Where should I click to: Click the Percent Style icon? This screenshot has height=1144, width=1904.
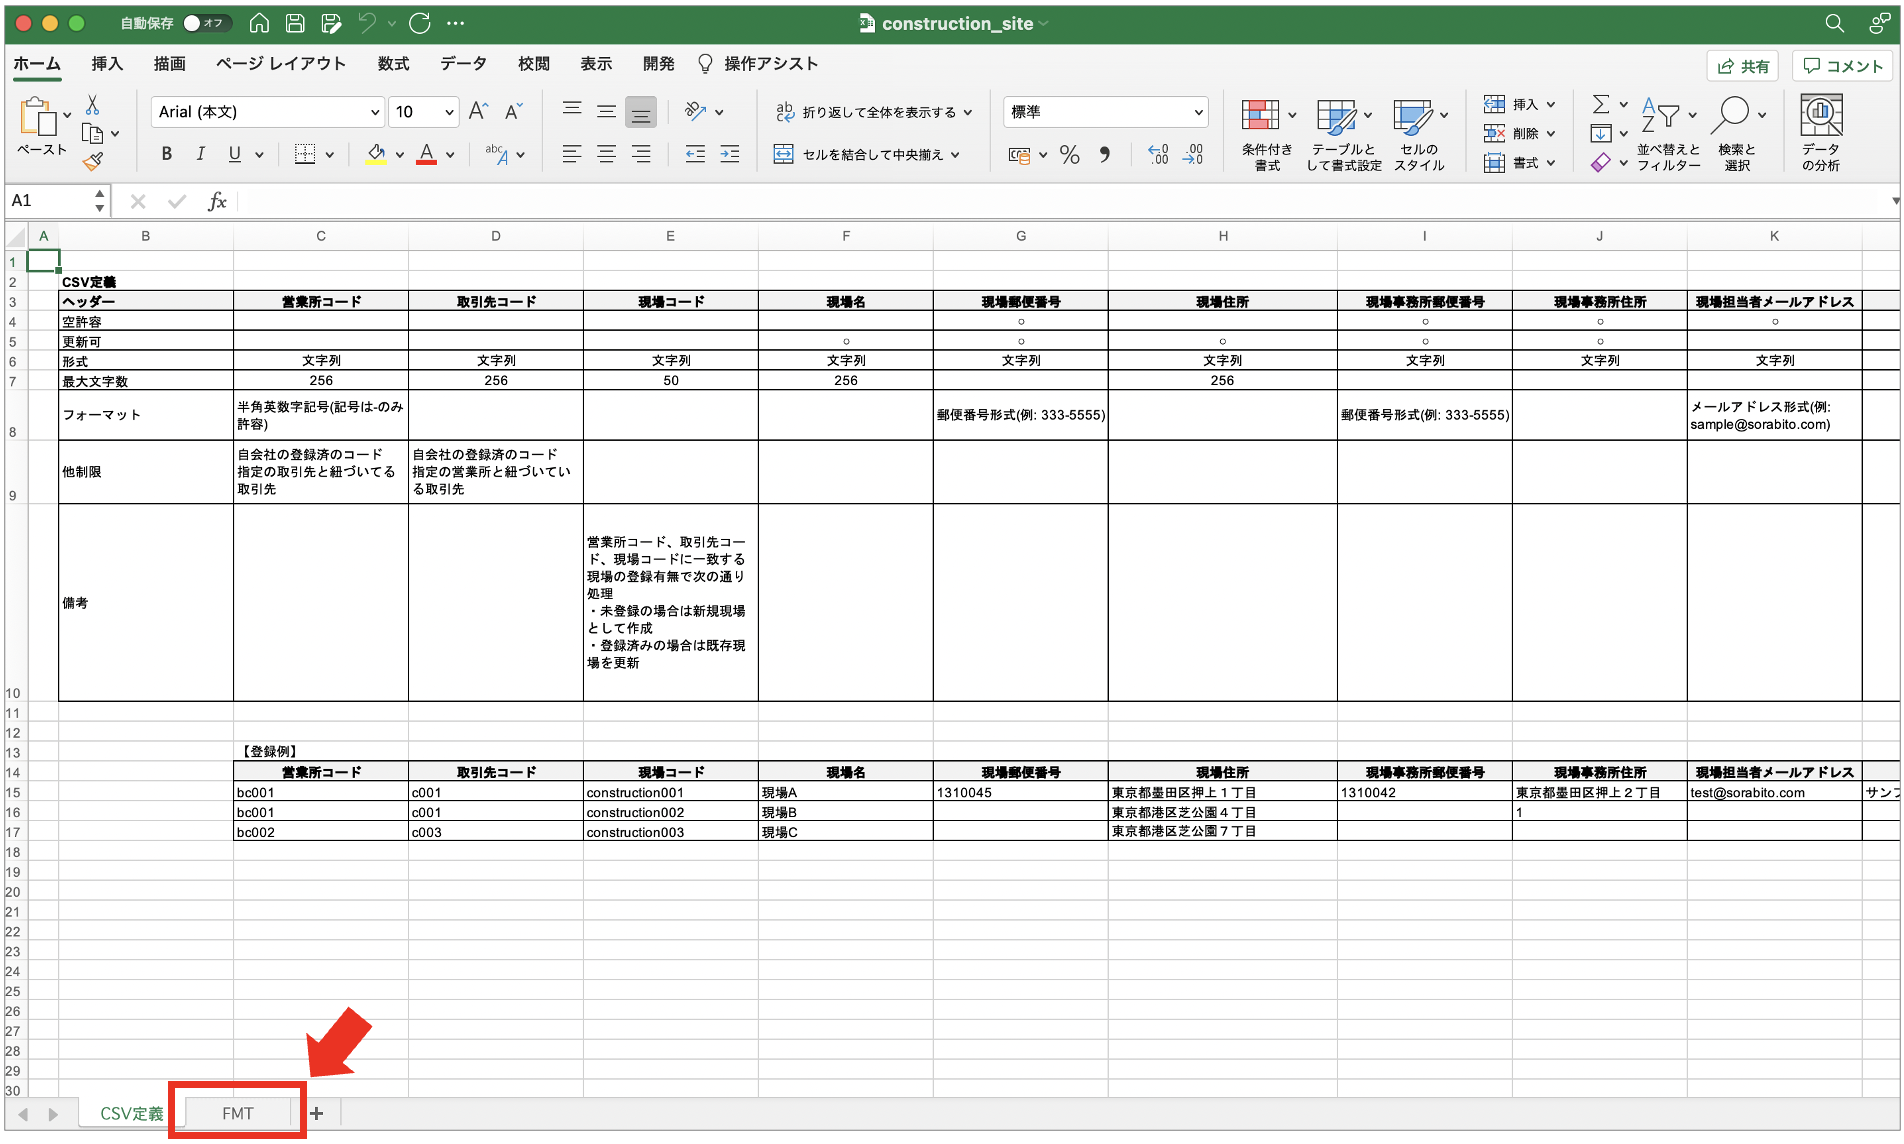click(1069, 155)
